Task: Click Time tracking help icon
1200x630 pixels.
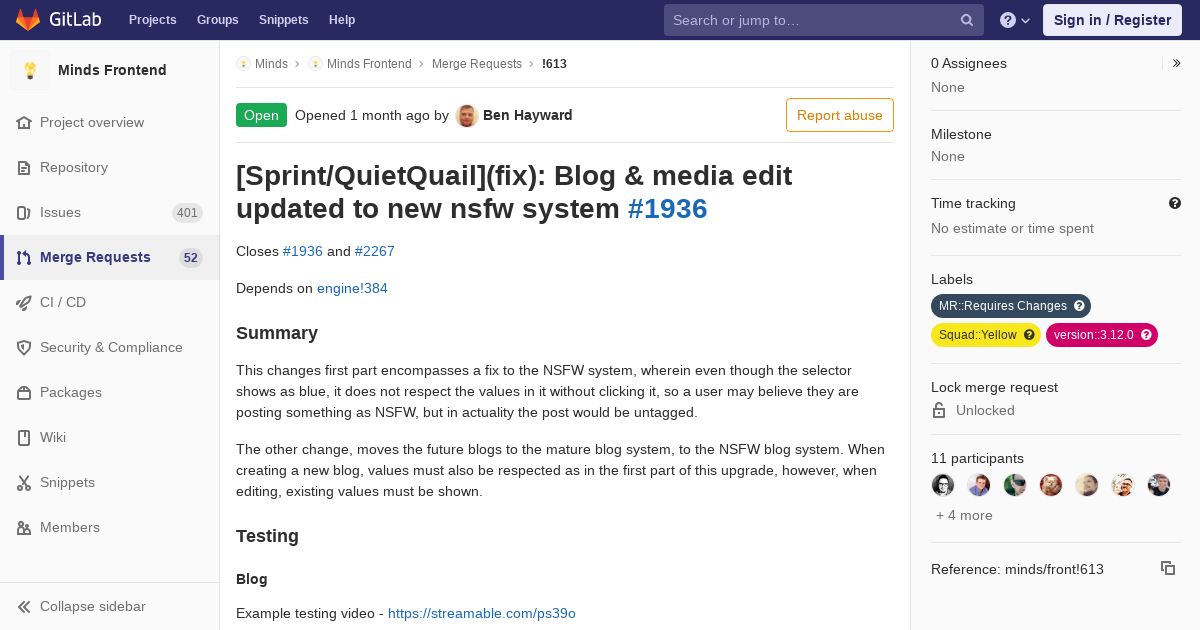Action: 1175,203
